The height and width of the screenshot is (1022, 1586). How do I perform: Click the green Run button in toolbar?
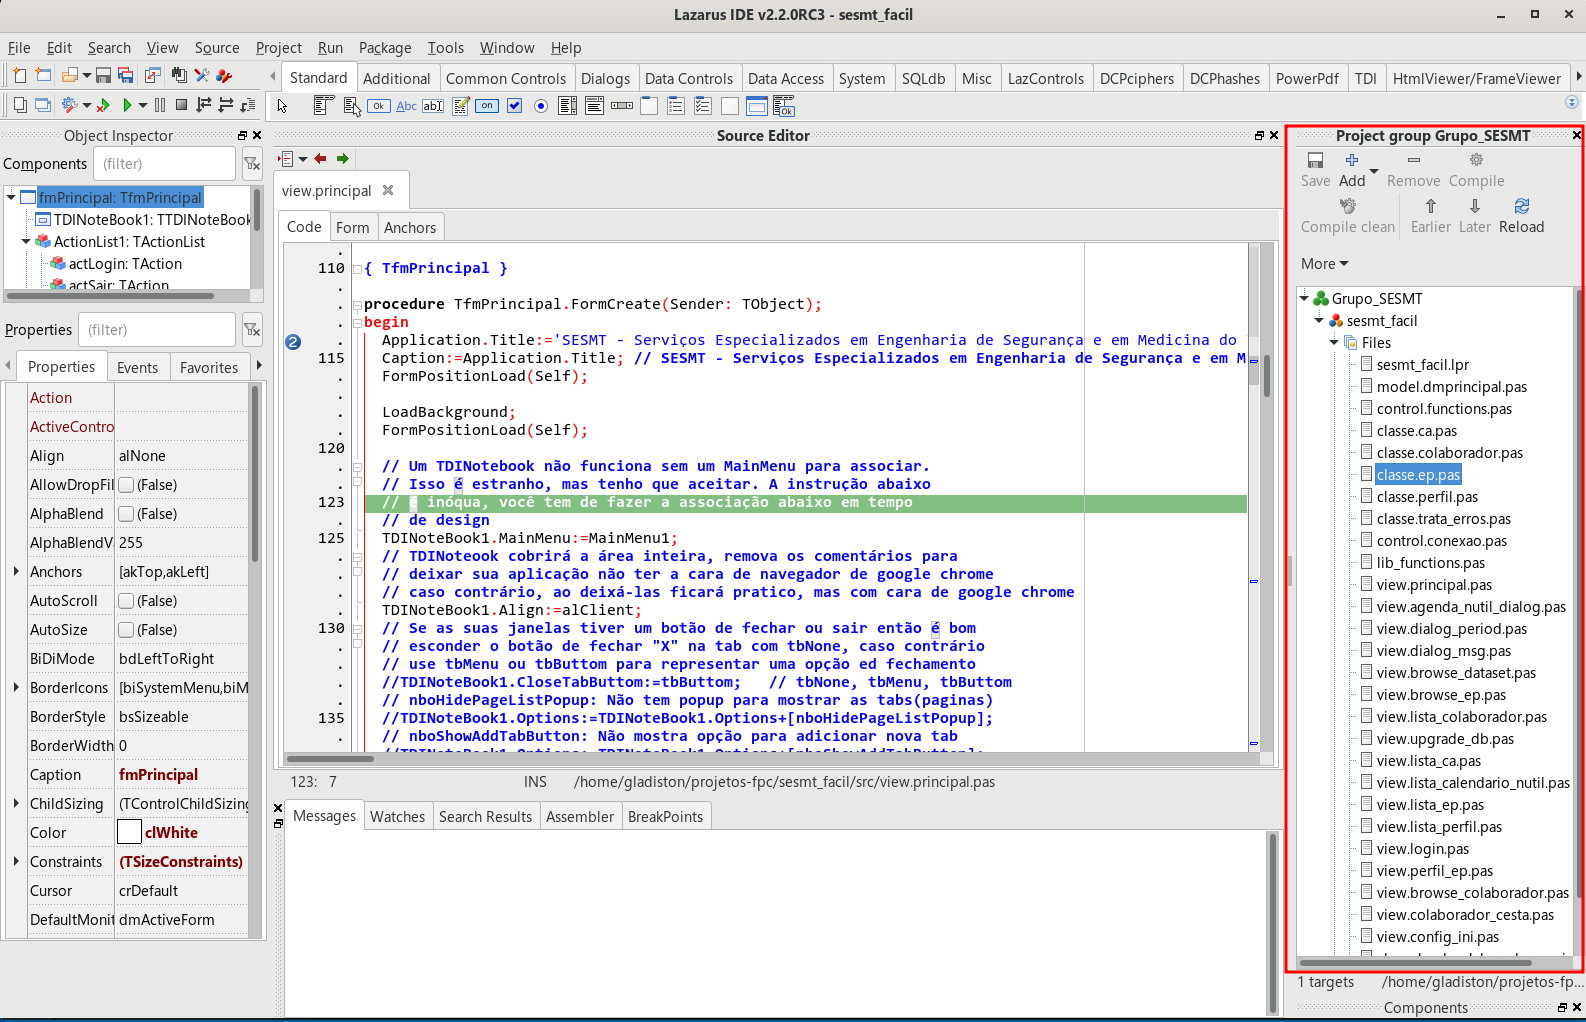(127, 105)
